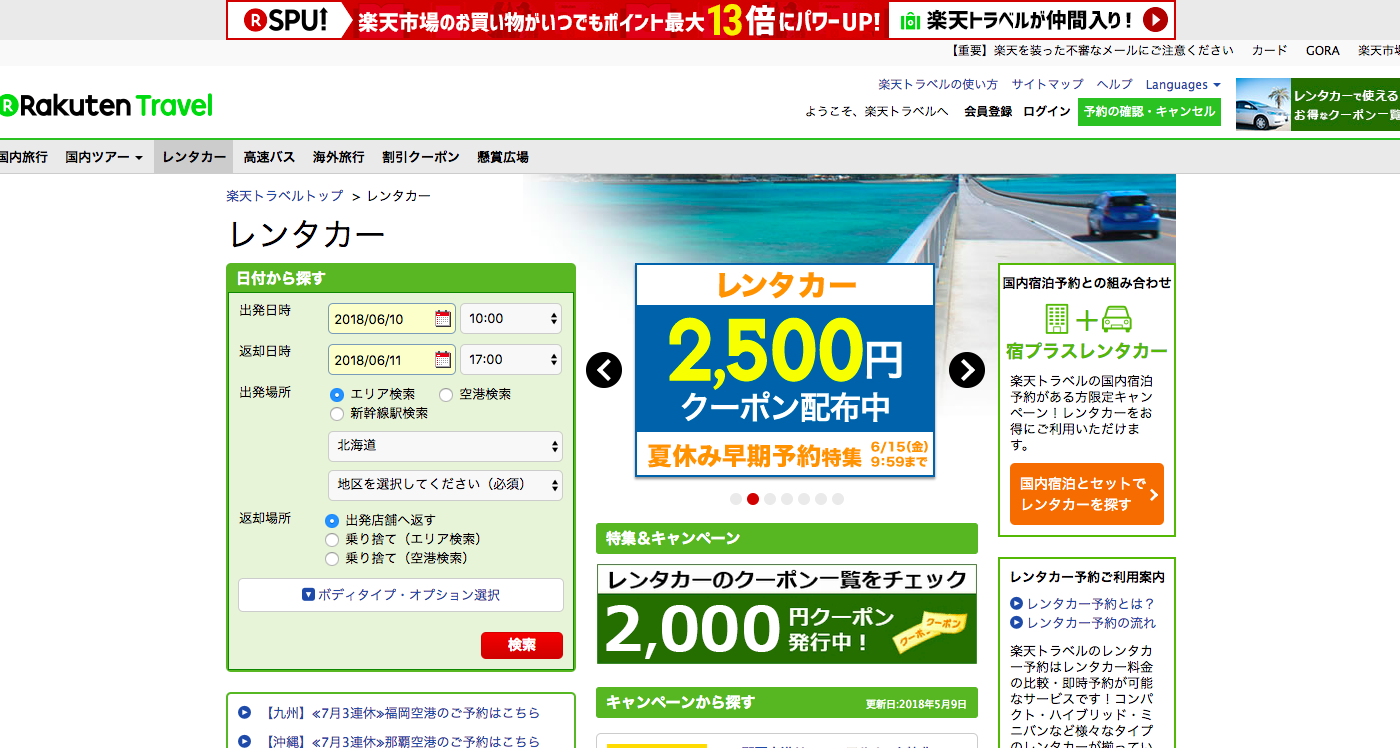Open 国内旅行 navigation tab
This screenshot has height=748, width=1400.
click(24, 157)
